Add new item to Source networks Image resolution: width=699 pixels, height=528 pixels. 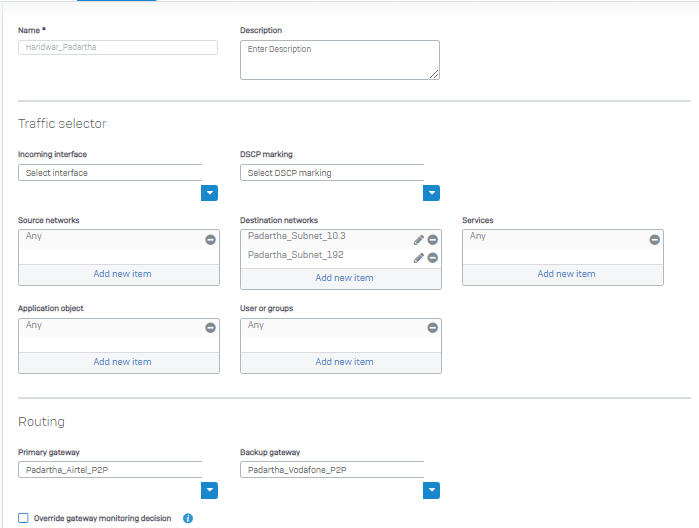tap(122, 274)
